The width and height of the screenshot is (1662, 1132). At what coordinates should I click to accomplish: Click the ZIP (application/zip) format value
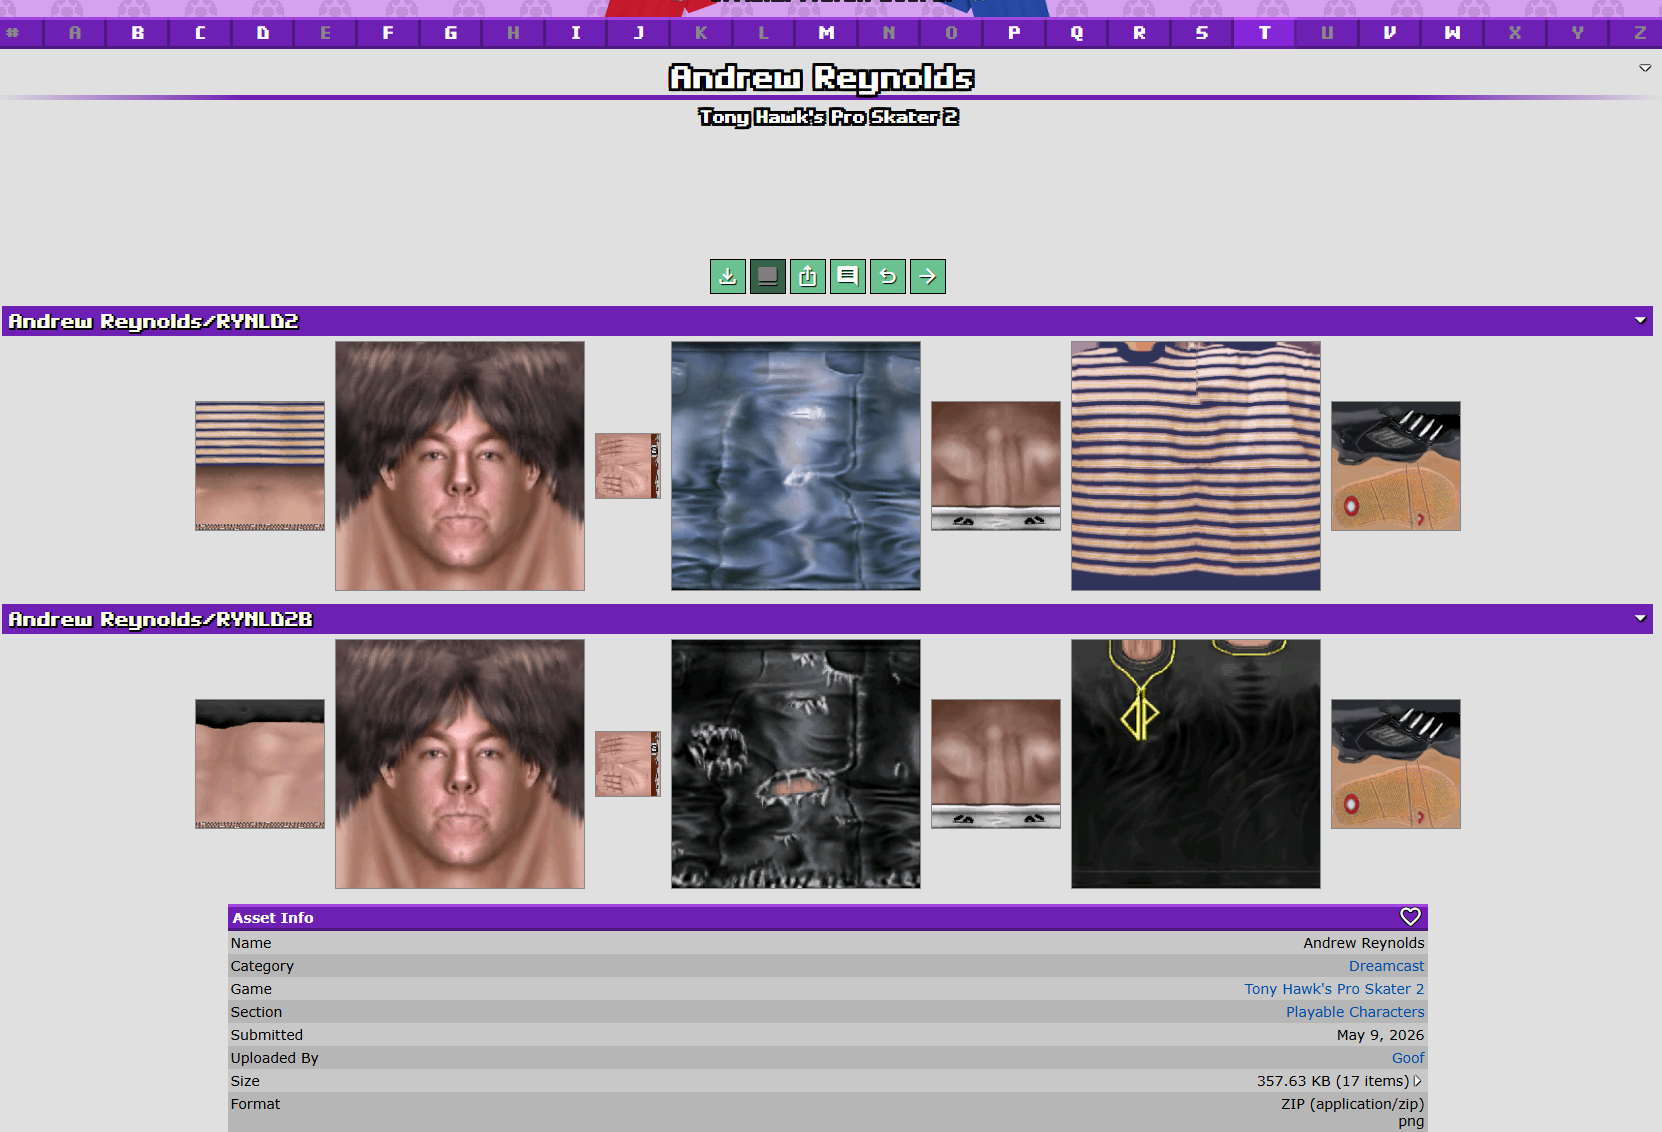pyautogui.click(x=1352, y=1104)
